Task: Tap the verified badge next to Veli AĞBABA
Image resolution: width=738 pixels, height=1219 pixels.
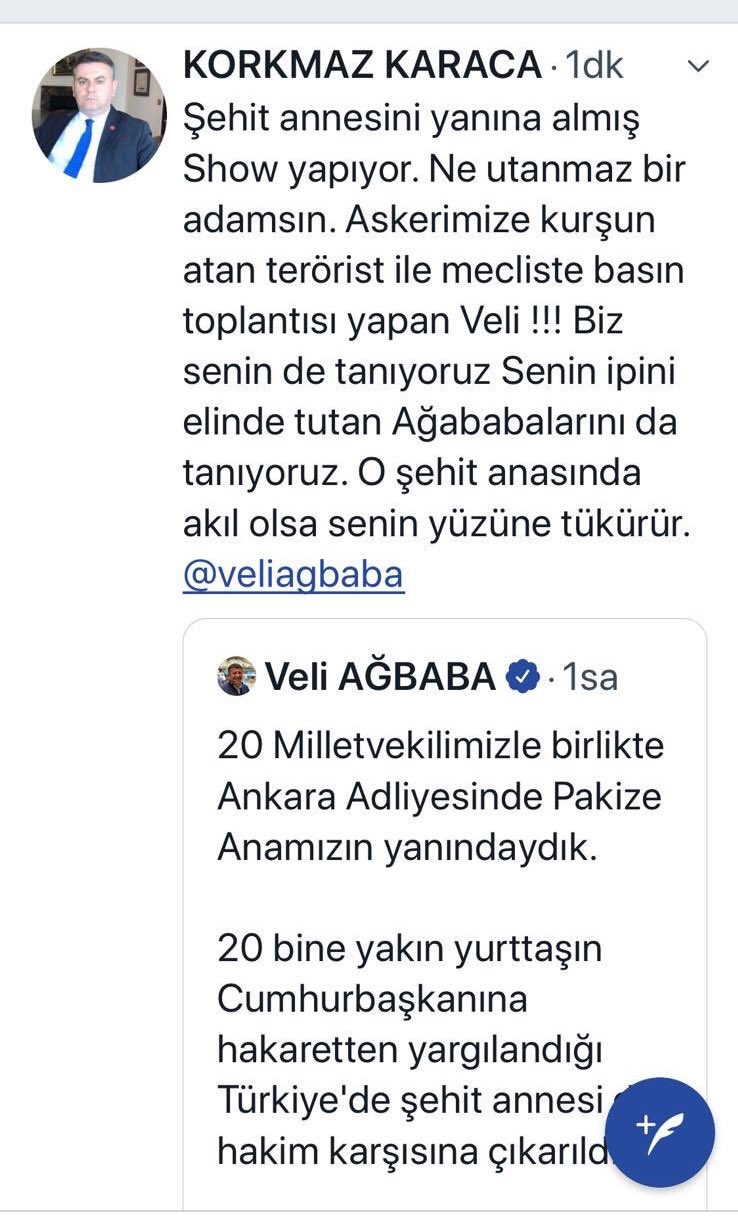Action: (x=523, y=677)
